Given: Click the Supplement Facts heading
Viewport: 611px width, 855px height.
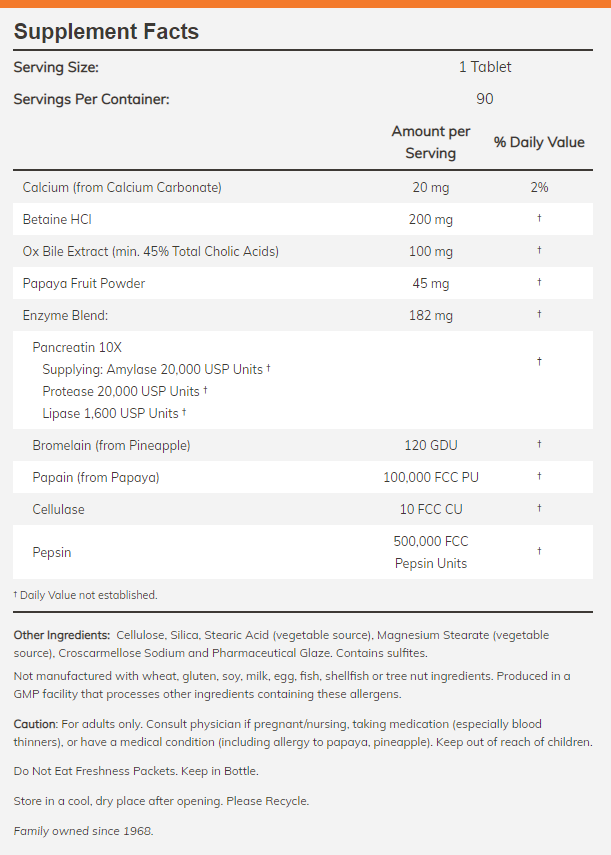Looking at the screenshot, I should point(106,32).
